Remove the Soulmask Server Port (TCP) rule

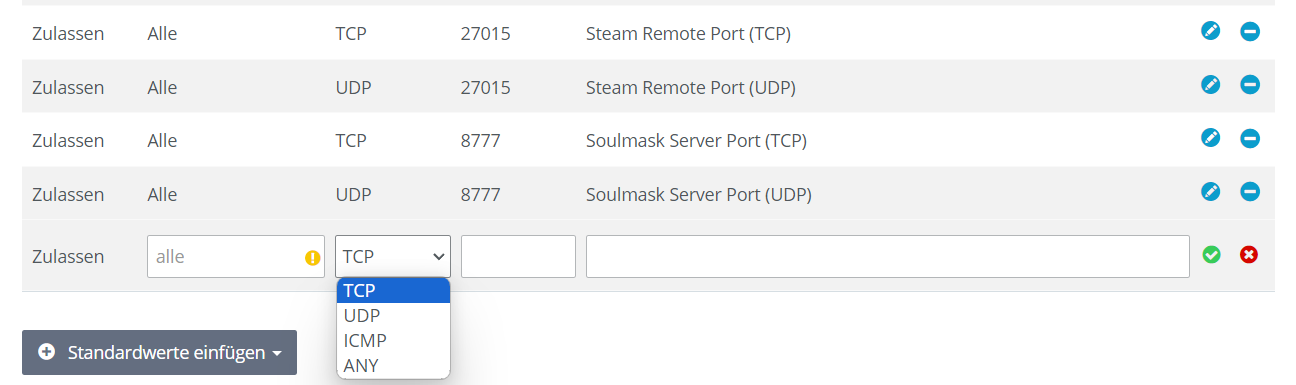[x=1250, y=138]
